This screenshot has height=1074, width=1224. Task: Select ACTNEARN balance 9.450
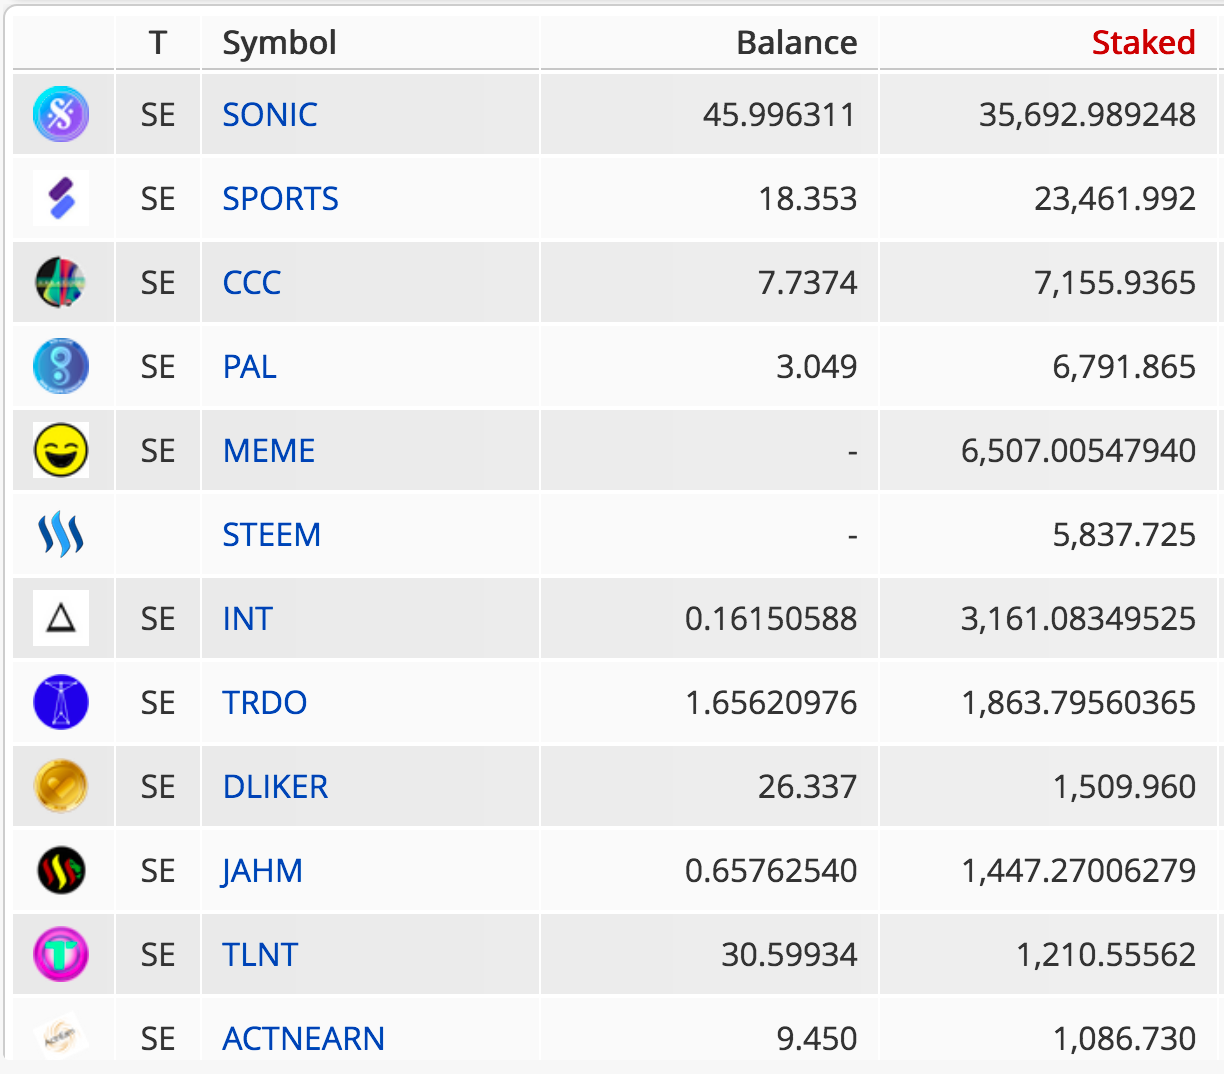pyautogui.click(x=816, y=1039)
